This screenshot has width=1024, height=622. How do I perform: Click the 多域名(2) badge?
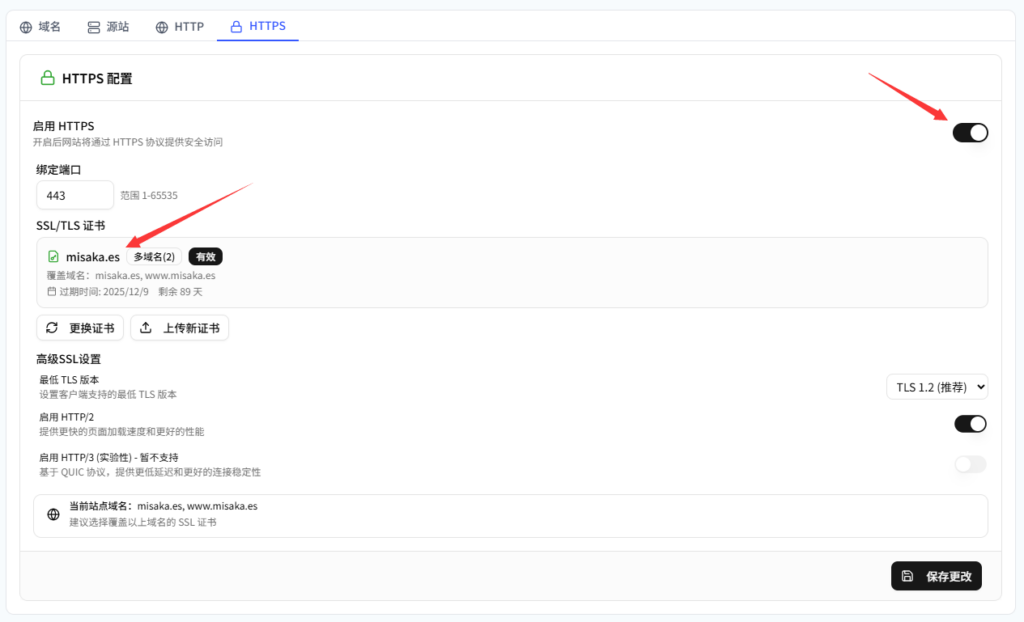(x=154, y=257)
